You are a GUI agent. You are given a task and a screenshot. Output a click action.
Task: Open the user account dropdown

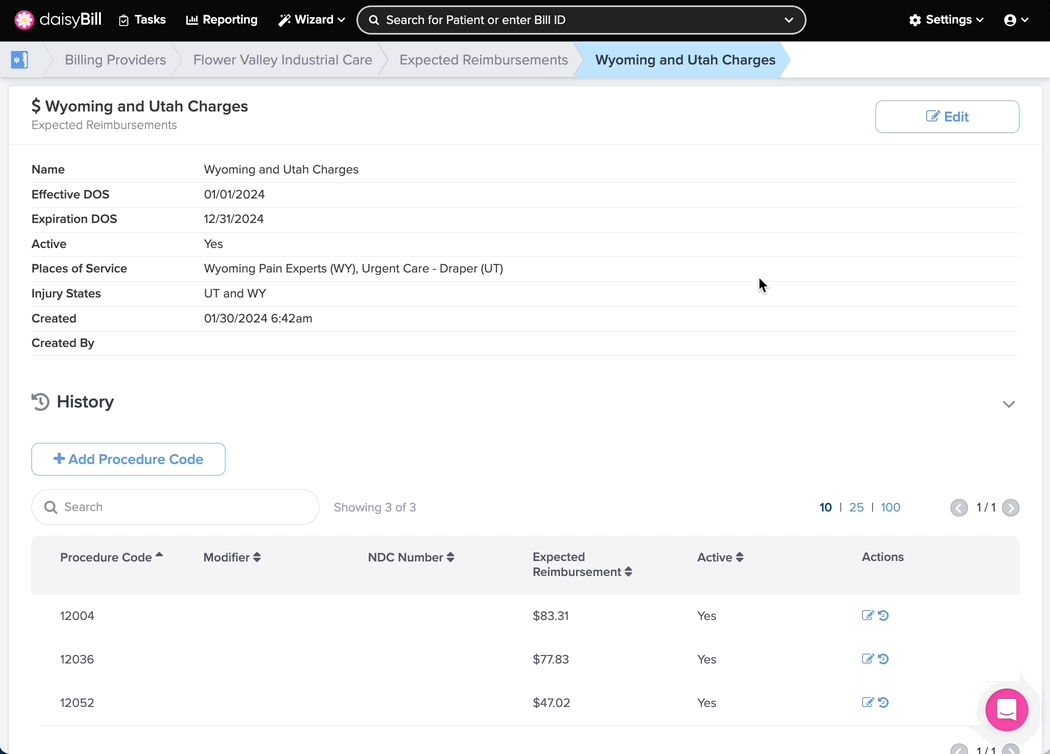(1015, 20)
